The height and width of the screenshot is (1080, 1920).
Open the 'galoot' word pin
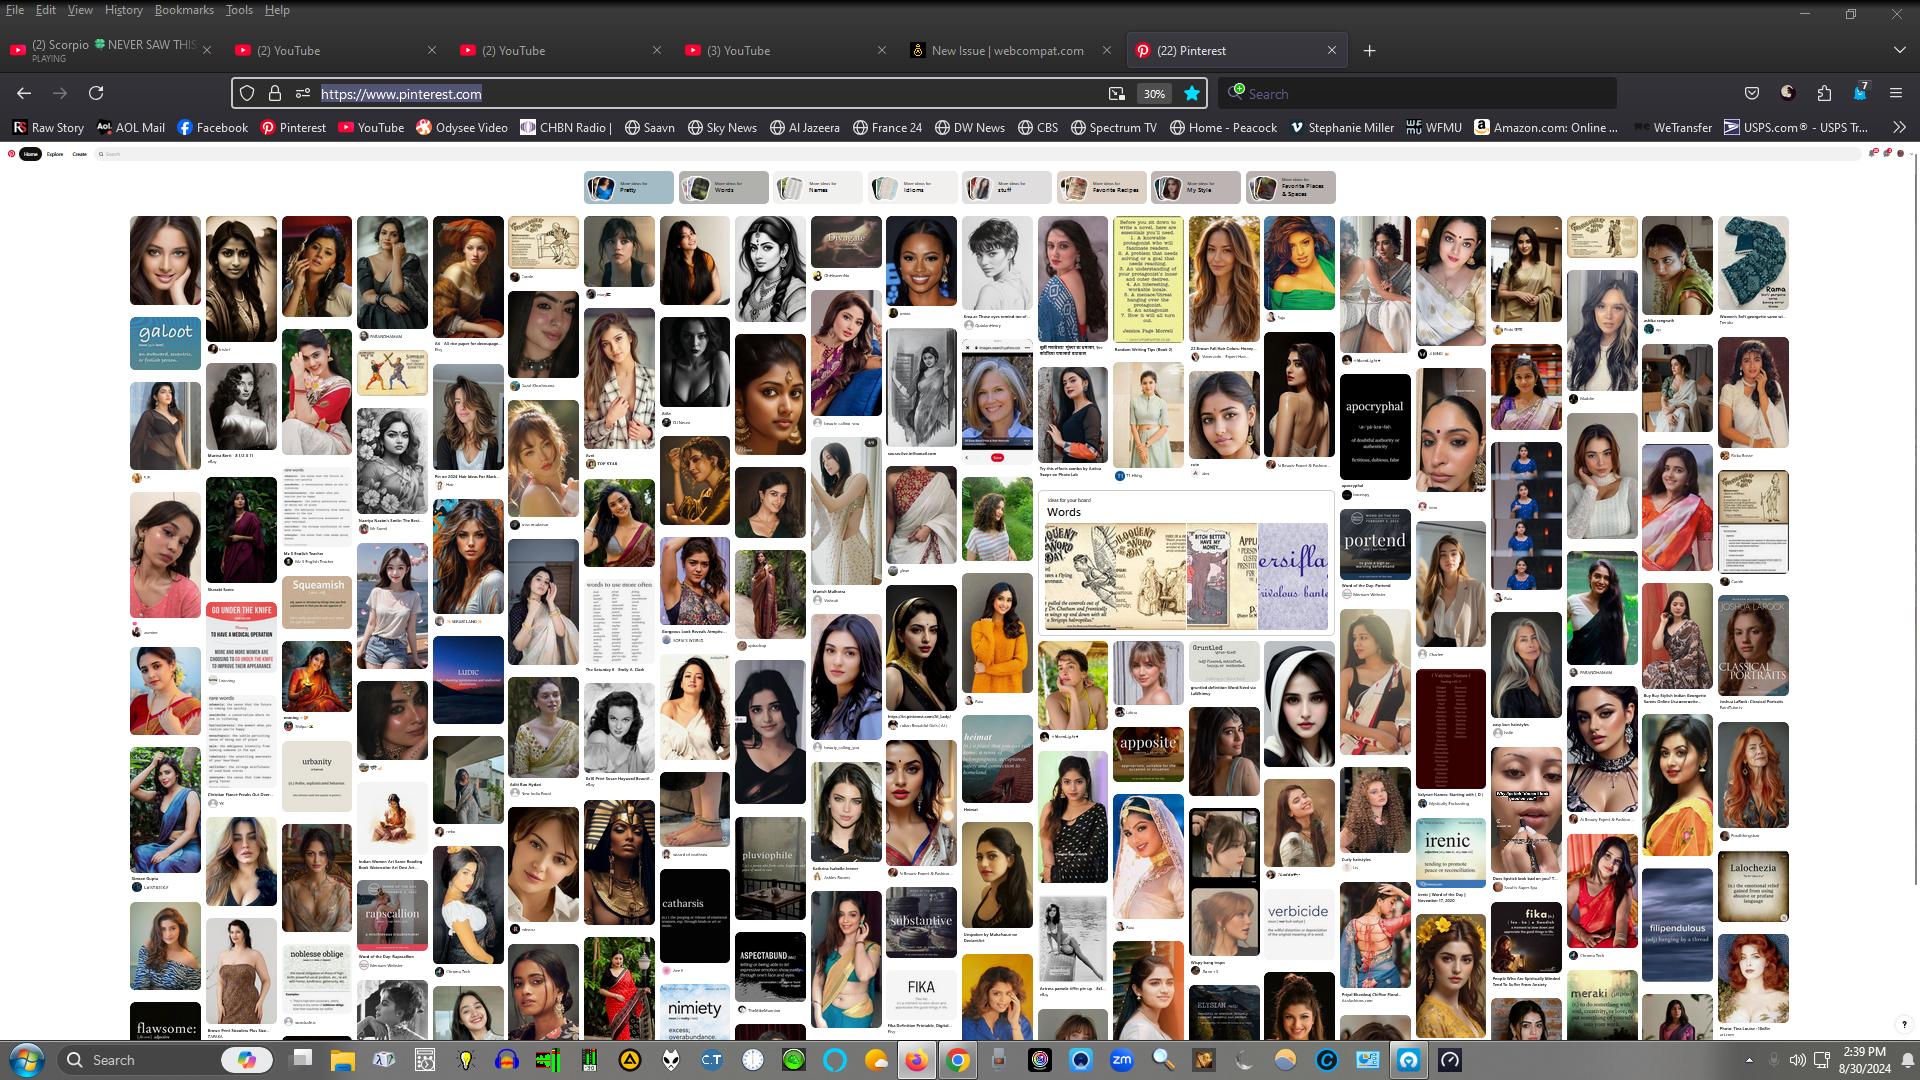pos(165,343)
